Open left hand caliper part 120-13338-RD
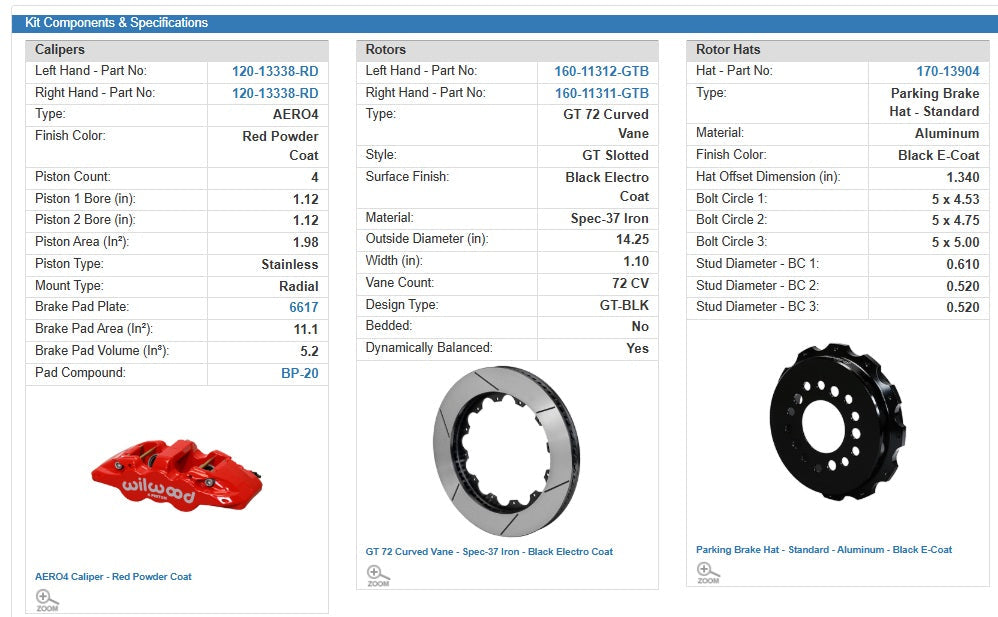The width and height of the screenshot is (998, 617). tap(275, 71)
